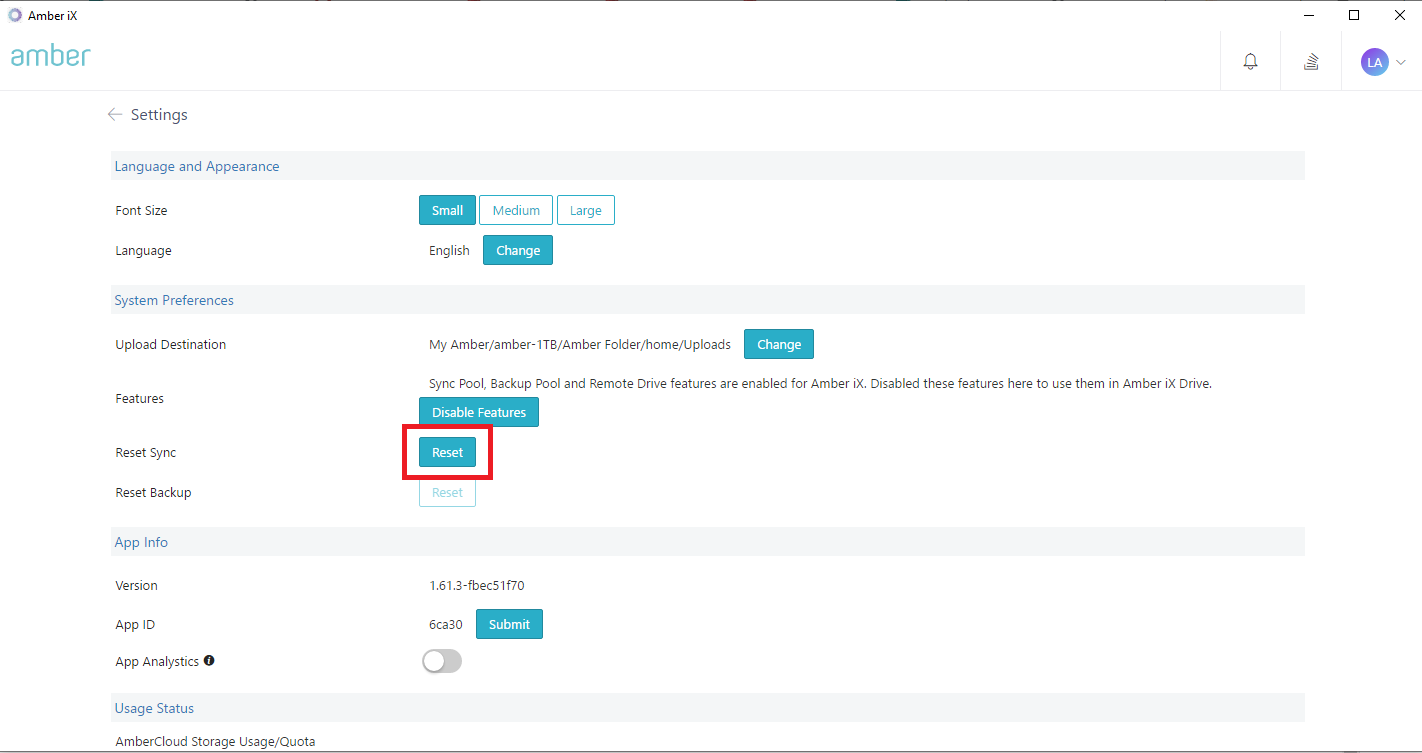Click the English language value

pyautogui.click(x=449, y=250)
